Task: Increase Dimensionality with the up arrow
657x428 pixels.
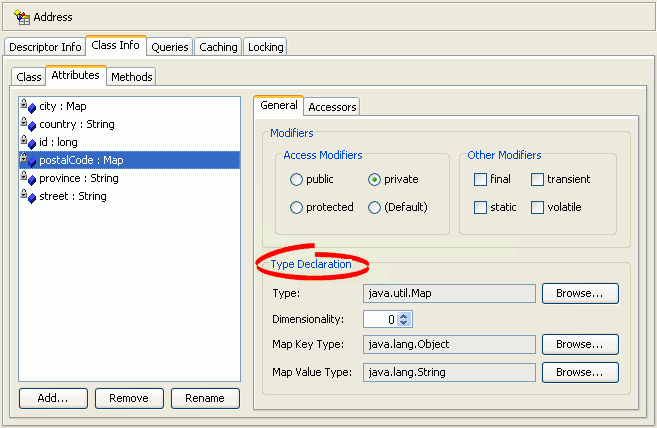Action: coord(404,316)
